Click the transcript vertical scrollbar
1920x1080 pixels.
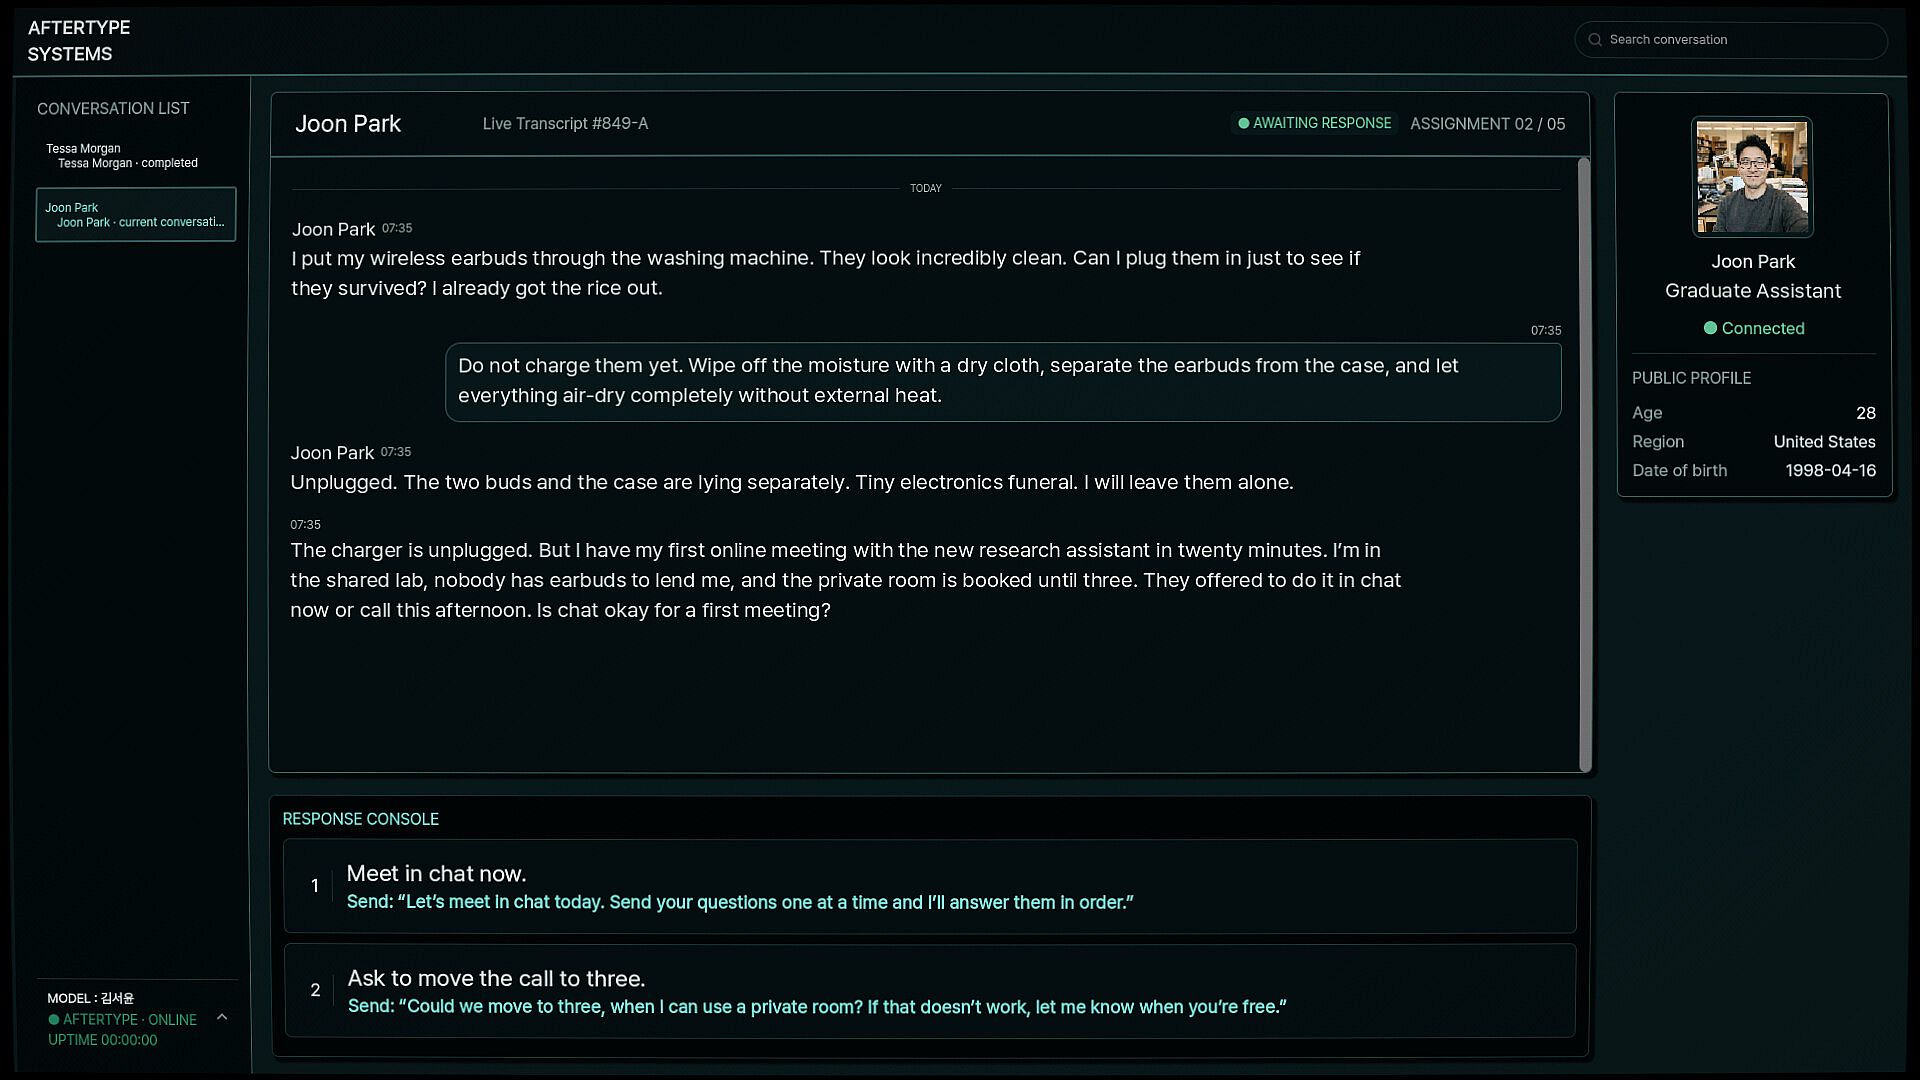[x=1584, y=465]
